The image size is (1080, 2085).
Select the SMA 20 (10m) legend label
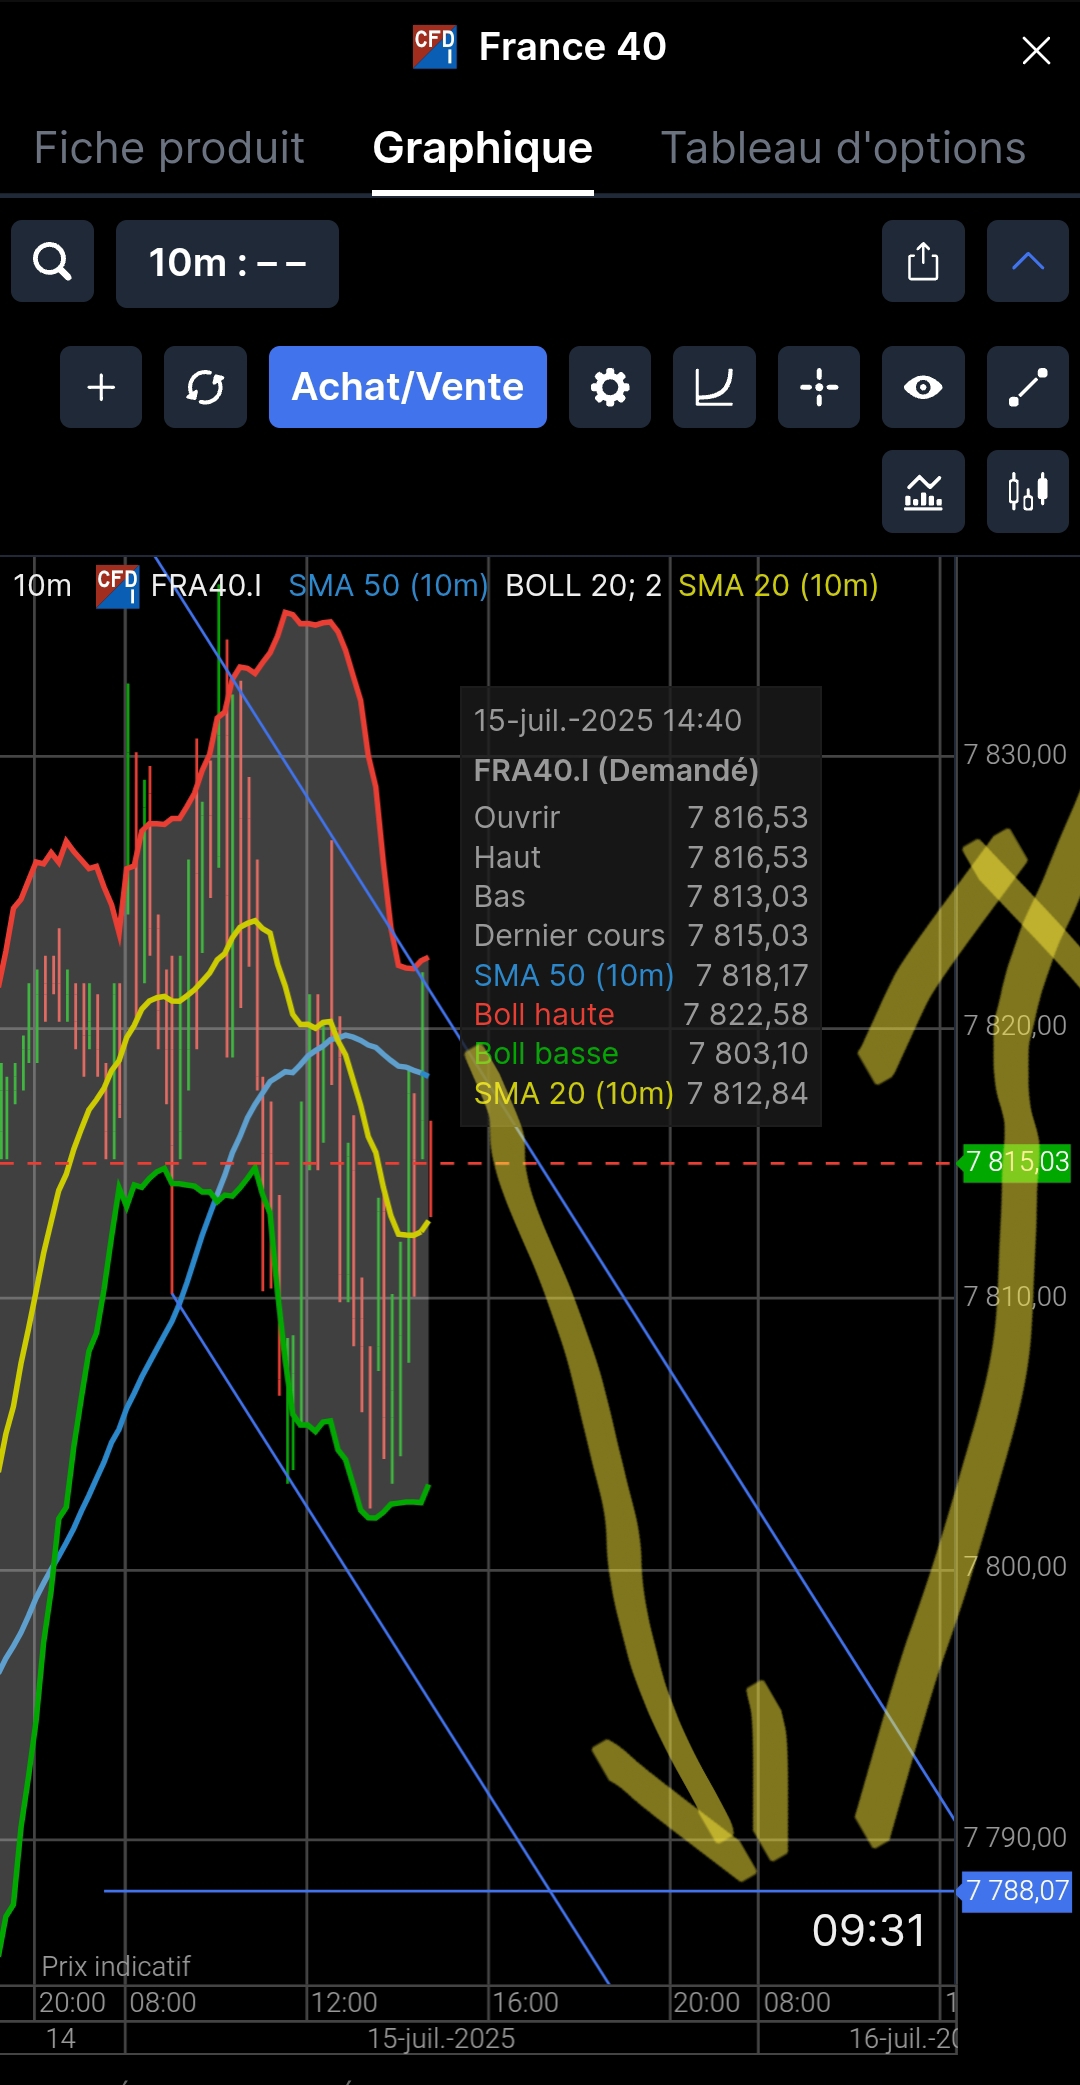pyautogui.click(x=778, y=585)
